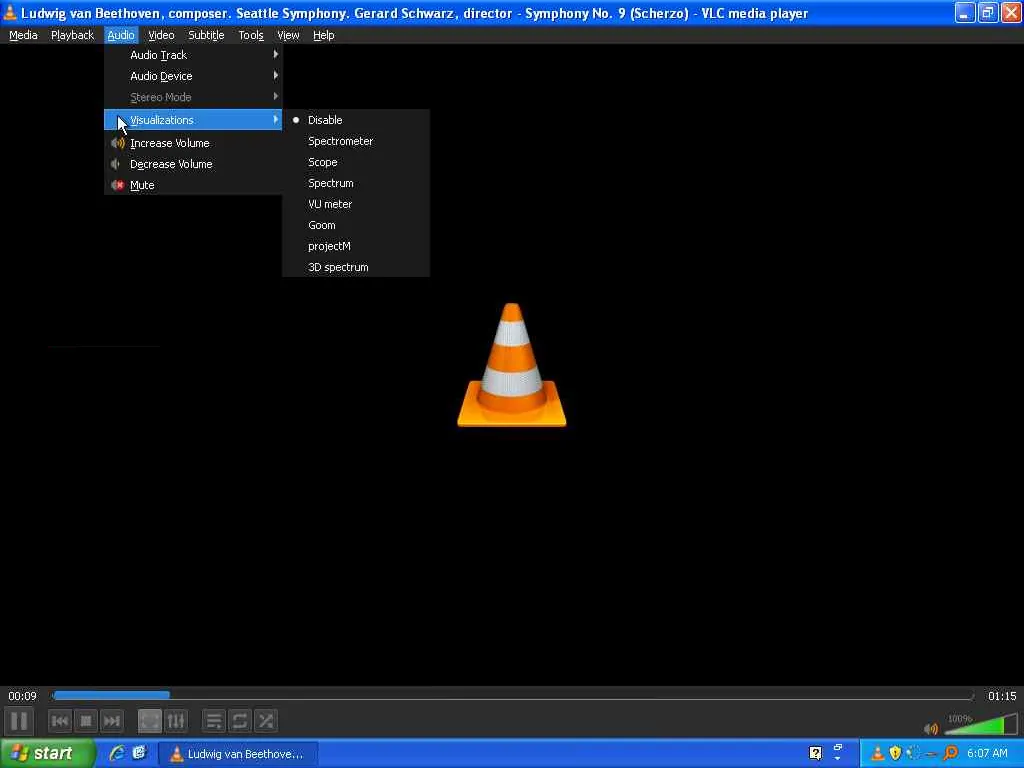Click the orange magnifier tray icon
Screen dimensions: 1024x768
point(951,754)
